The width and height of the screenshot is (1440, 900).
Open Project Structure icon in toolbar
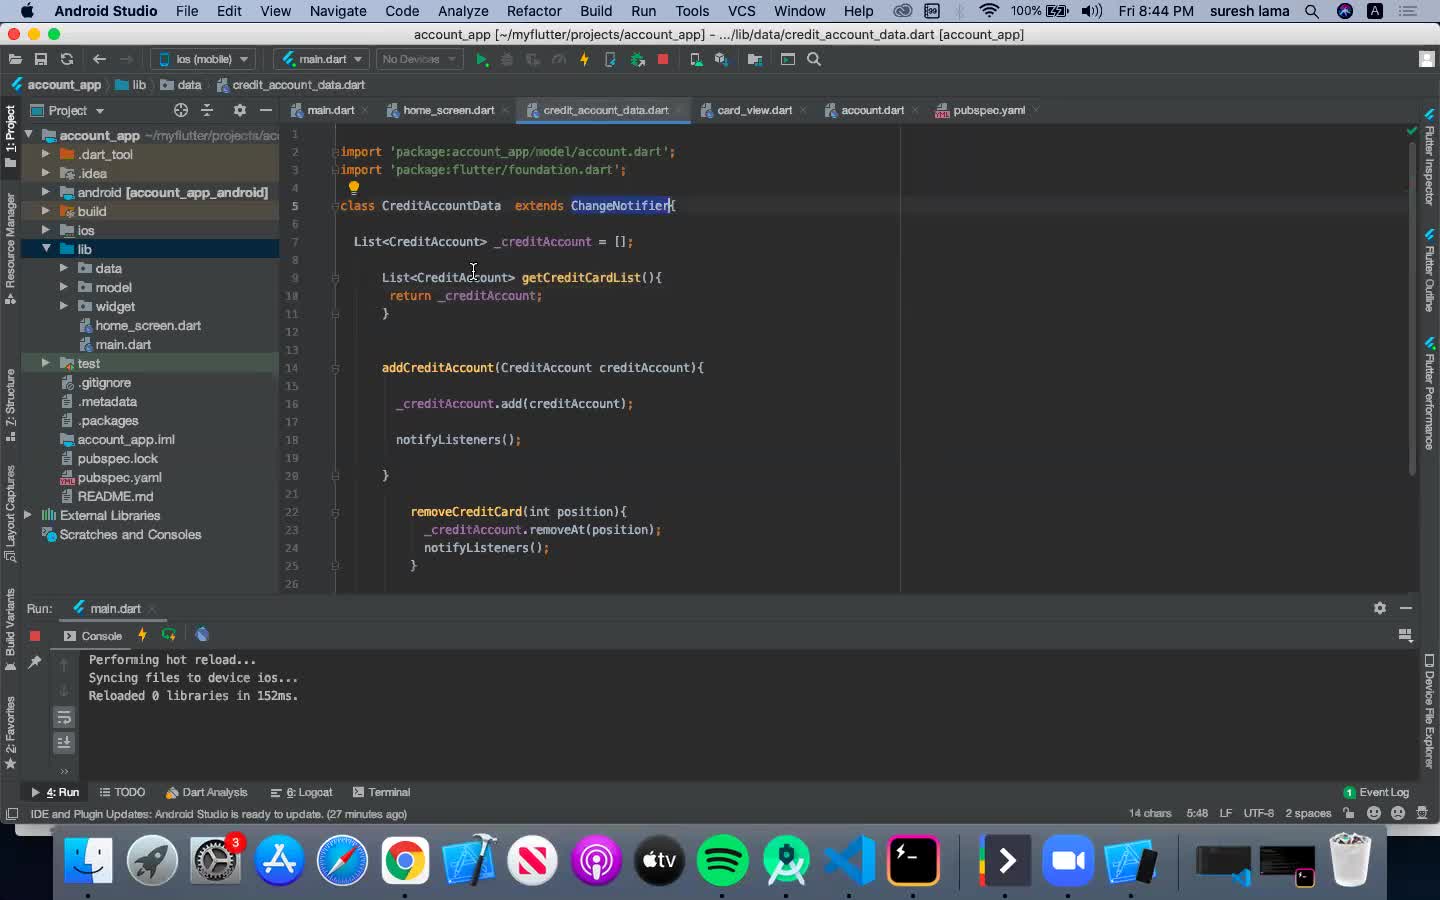click(755, 59)
